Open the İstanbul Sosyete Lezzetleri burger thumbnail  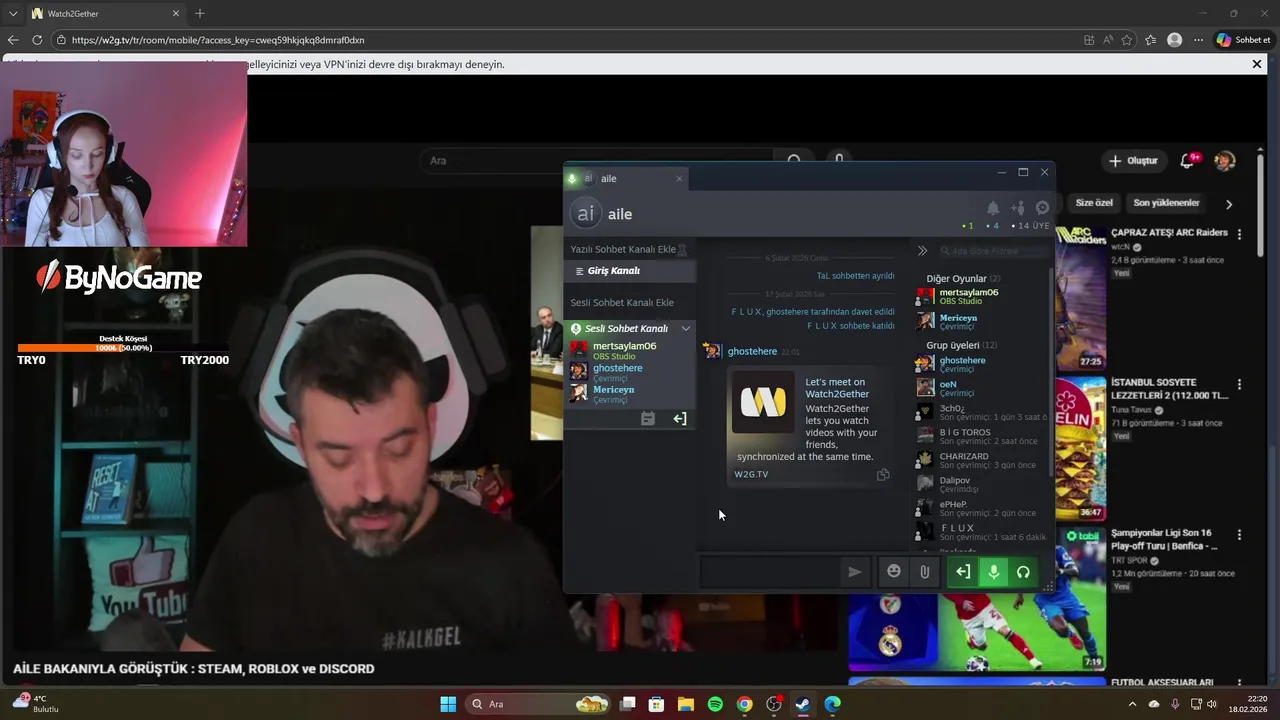point(1081,448)
